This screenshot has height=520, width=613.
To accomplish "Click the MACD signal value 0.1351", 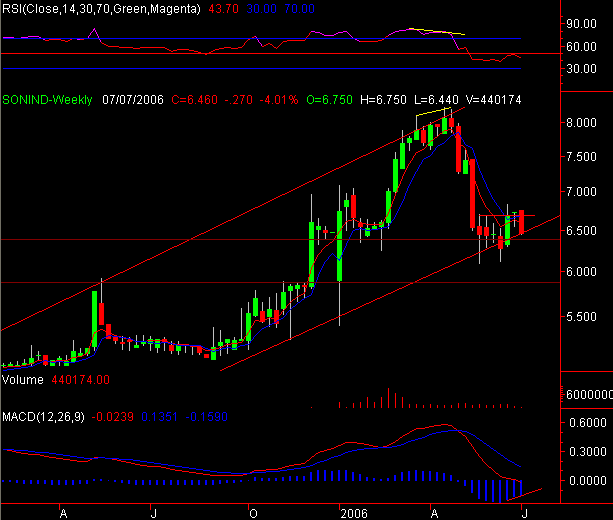I will pyautogui.click(x=160, y=417).
